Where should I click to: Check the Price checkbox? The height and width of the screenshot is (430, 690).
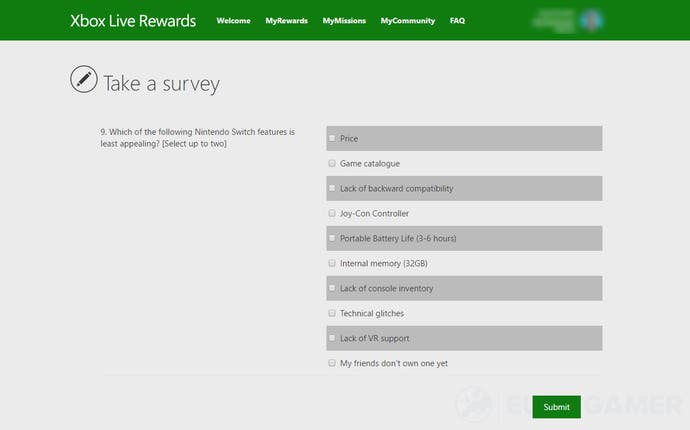click(x=332, y=138)
